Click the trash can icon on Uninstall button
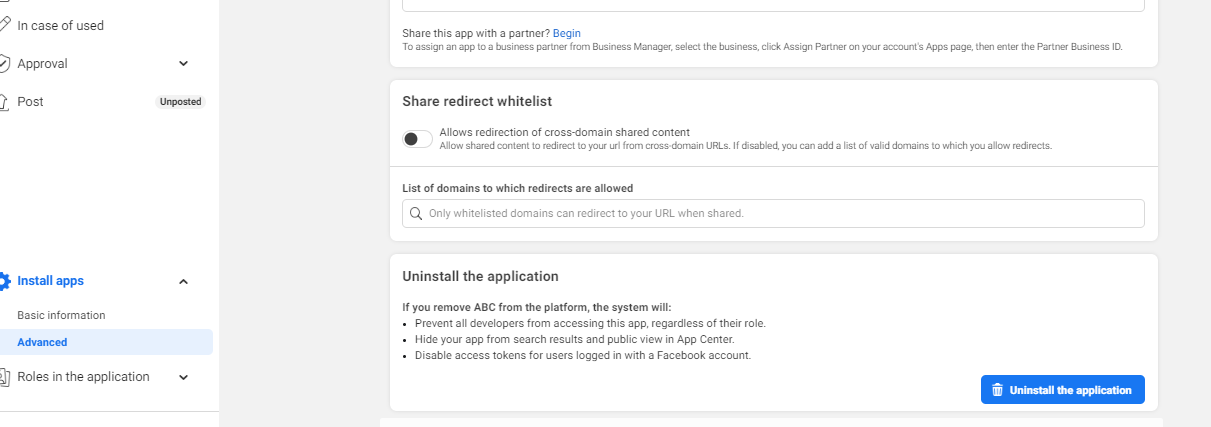Screen dimensions: 1211x427 click(997, 390)
